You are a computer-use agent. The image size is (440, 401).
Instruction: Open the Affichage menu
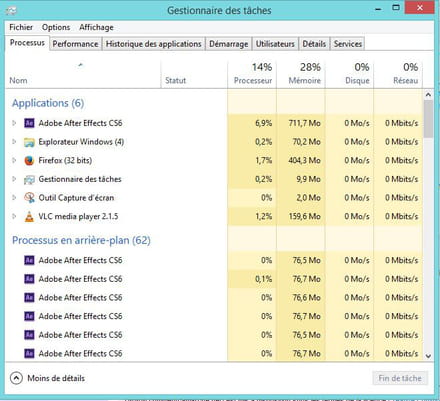96,27
